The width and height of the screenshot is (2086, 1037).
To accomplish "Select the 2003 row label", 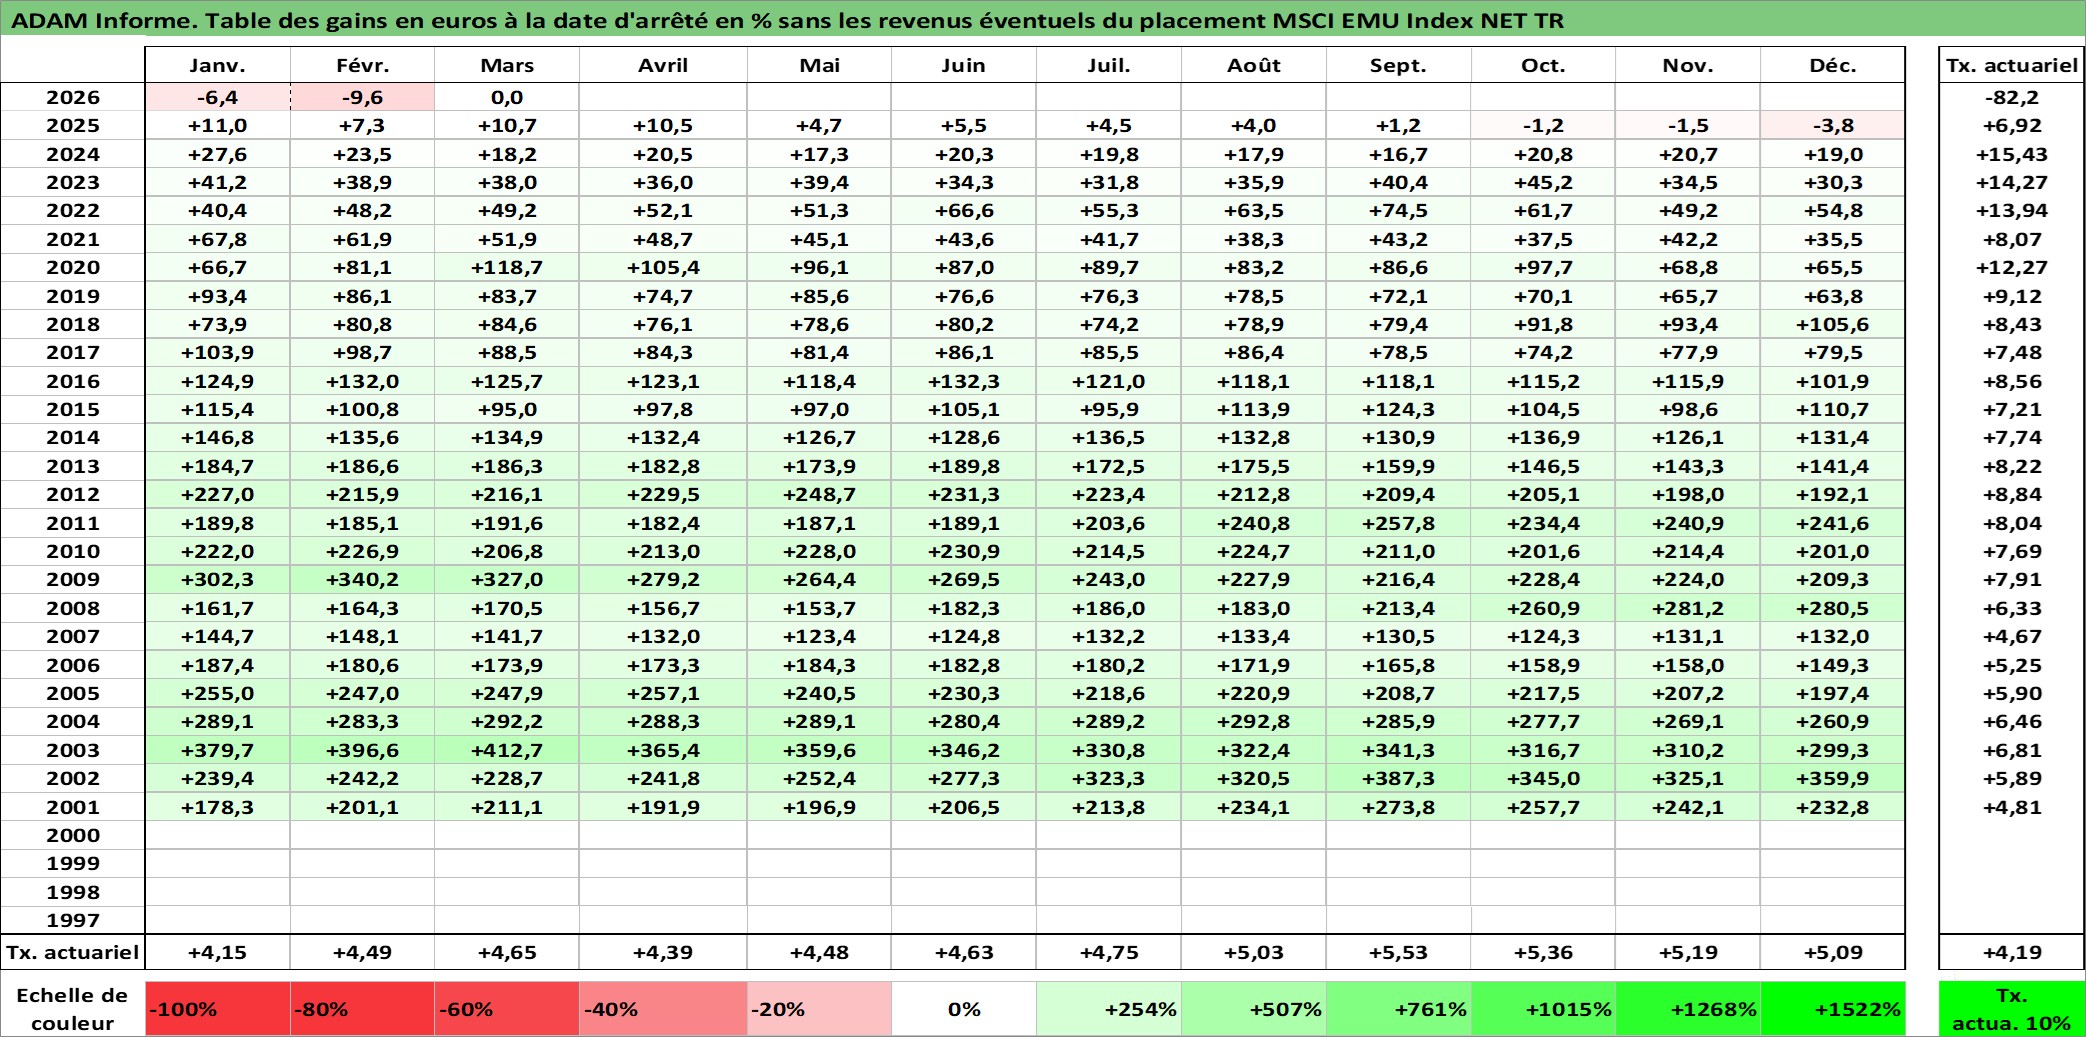I will 73,750.
